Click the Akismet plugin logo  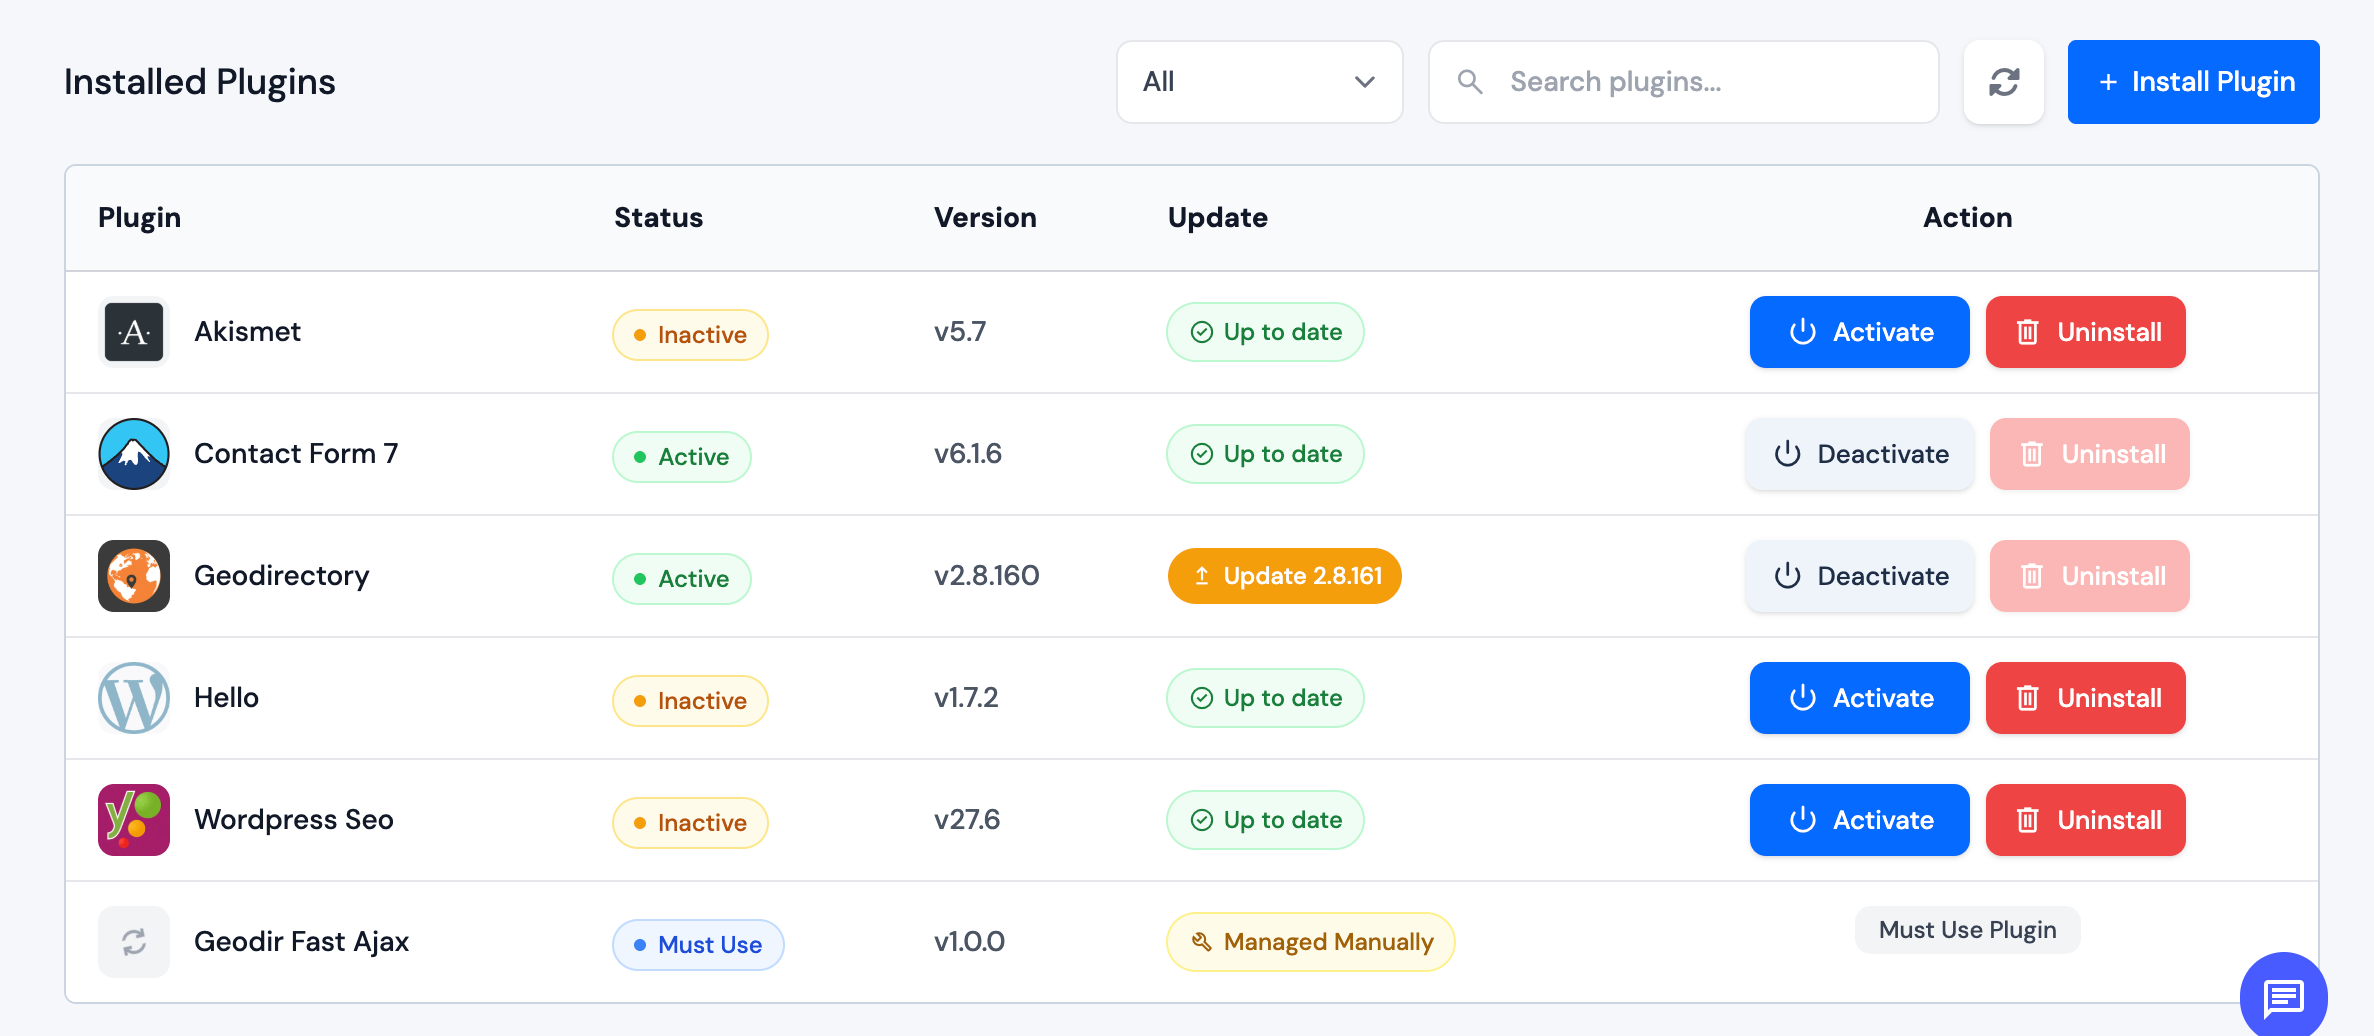pos(134,332)
